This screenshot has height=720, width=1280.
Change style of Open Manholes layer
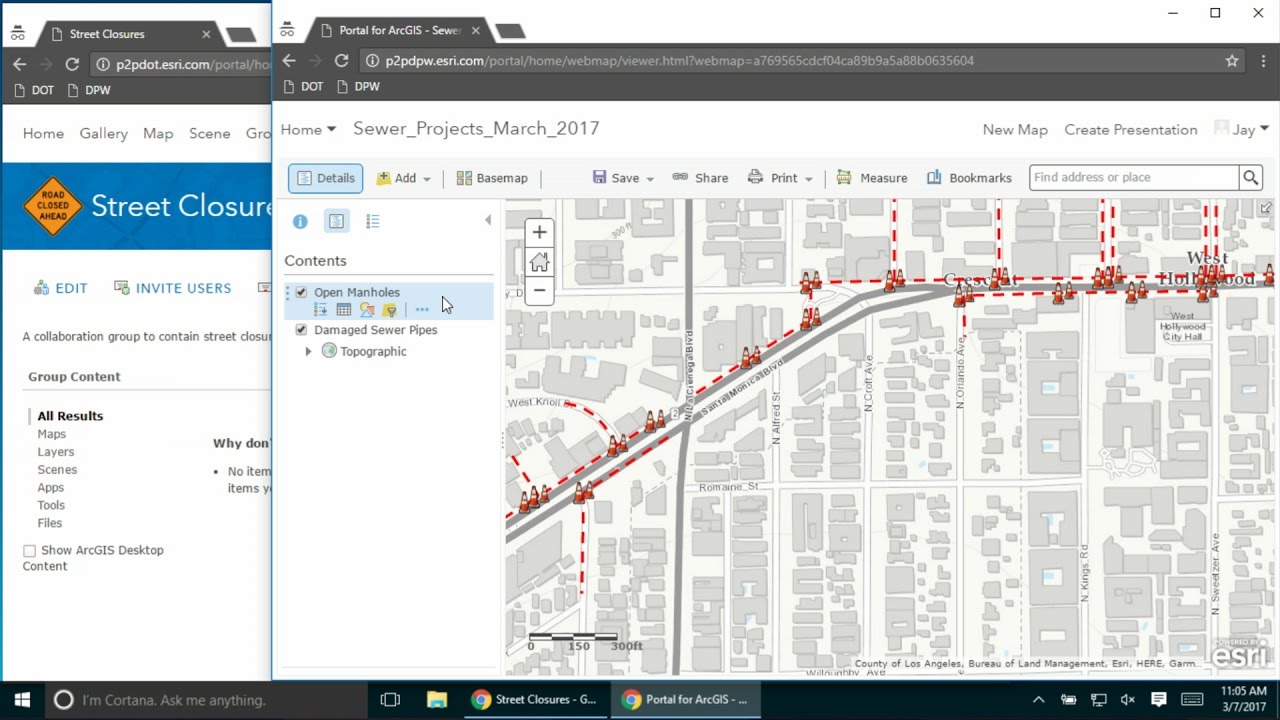click(367, 310)
